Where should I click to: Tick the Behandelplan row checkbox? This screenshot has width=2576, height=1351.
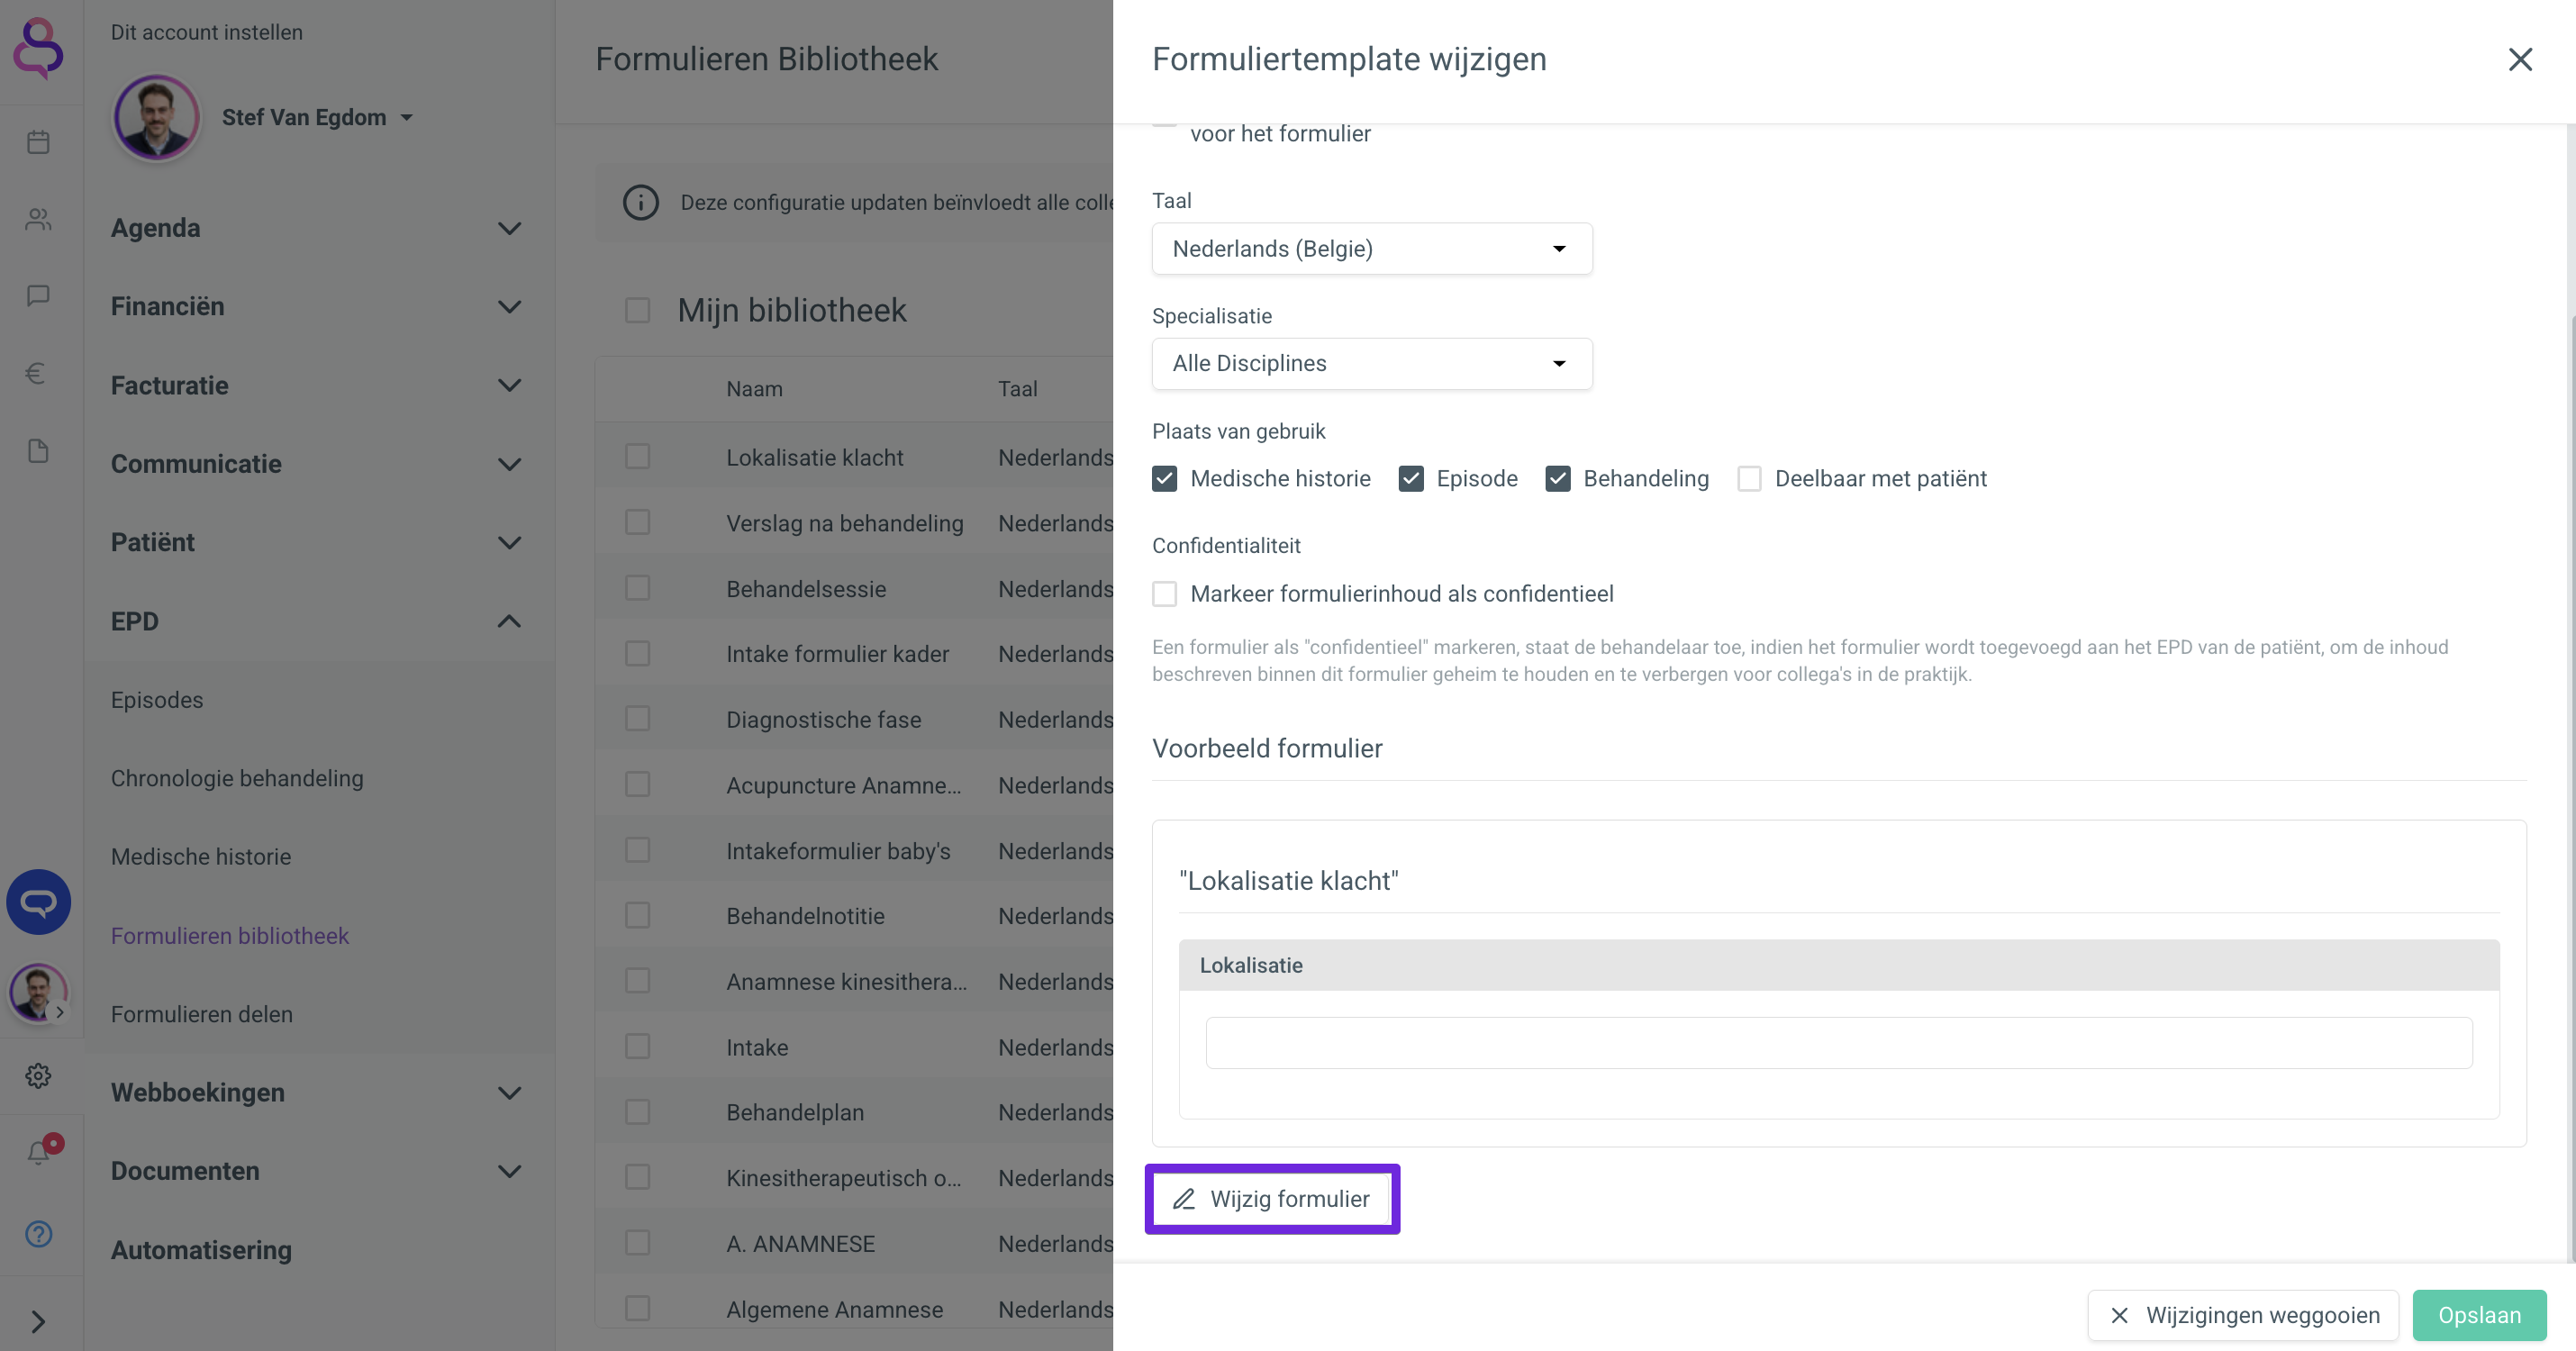pyautogui.click(x=637, y=1112)
